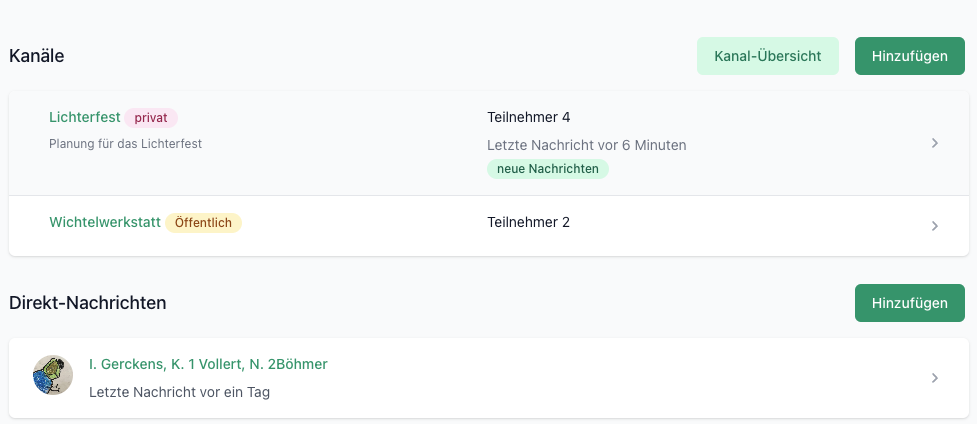Click the Öffentlich badge on Wichtelwerkstatt
This screenshot has width=977, height=424.
click(x=203, y=223)
